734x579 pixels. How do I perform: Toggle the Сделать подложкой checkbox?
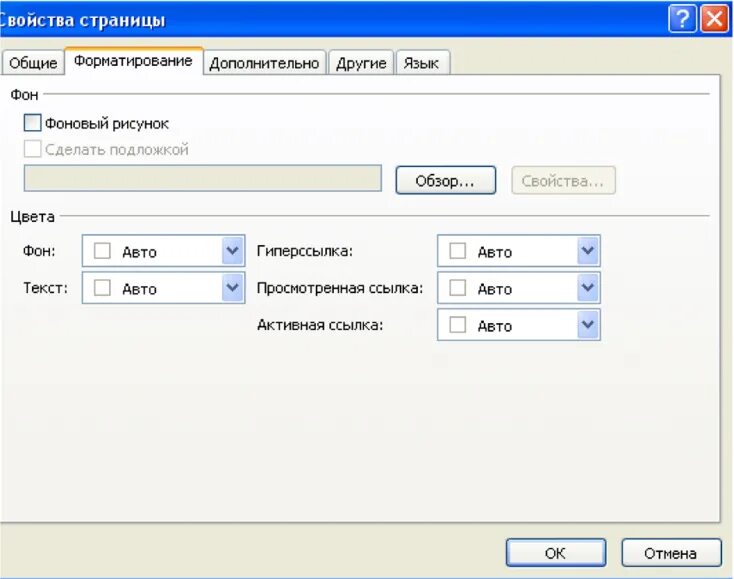tap(32, 149)
